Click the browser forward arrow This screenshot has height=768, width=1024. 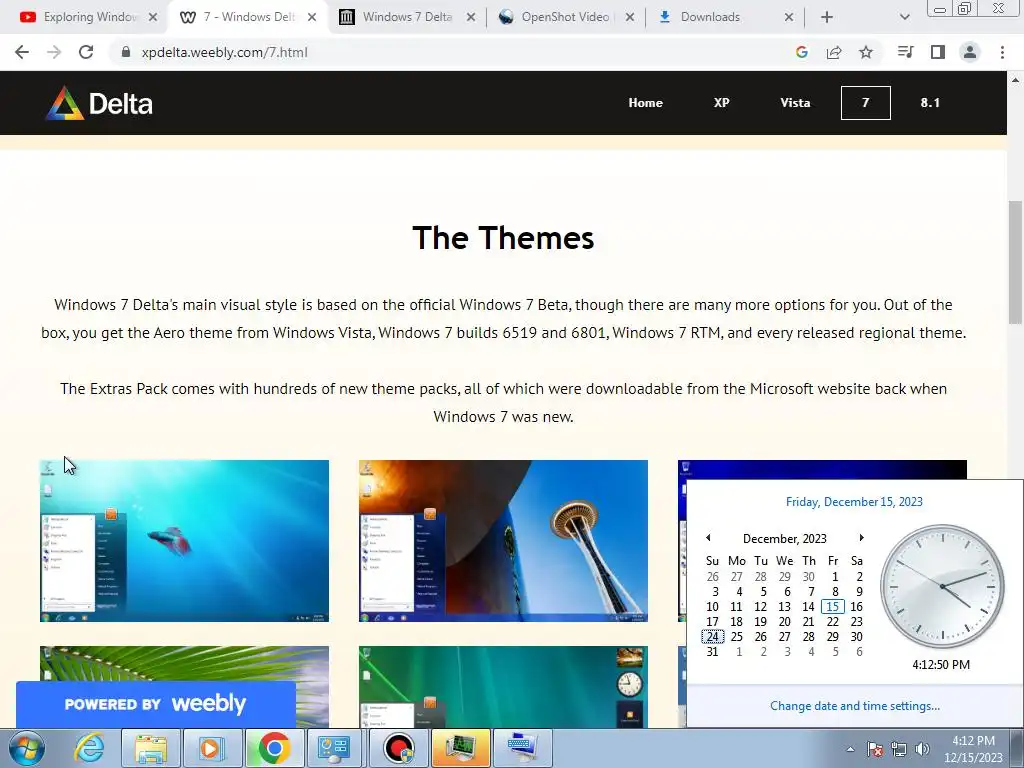54,52
